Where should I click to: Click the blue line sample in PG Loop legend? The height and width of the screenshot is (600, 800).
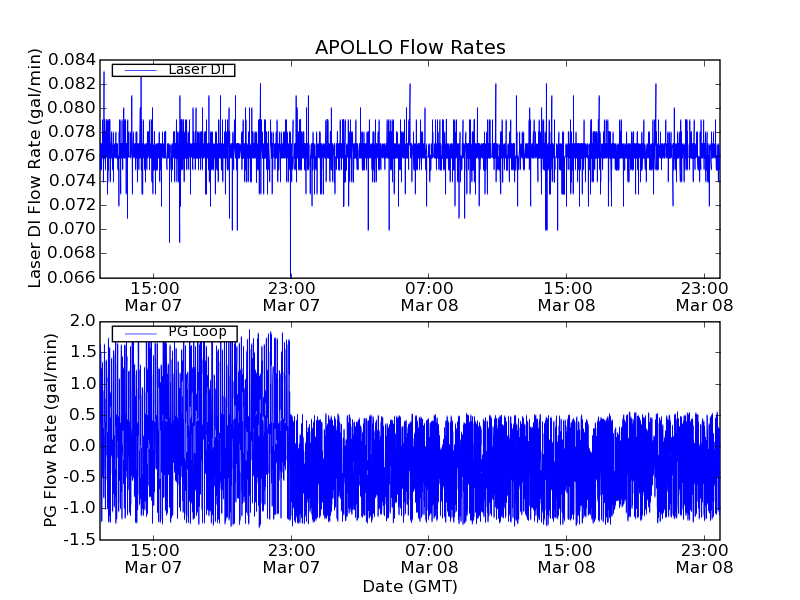tap(138, 333)
